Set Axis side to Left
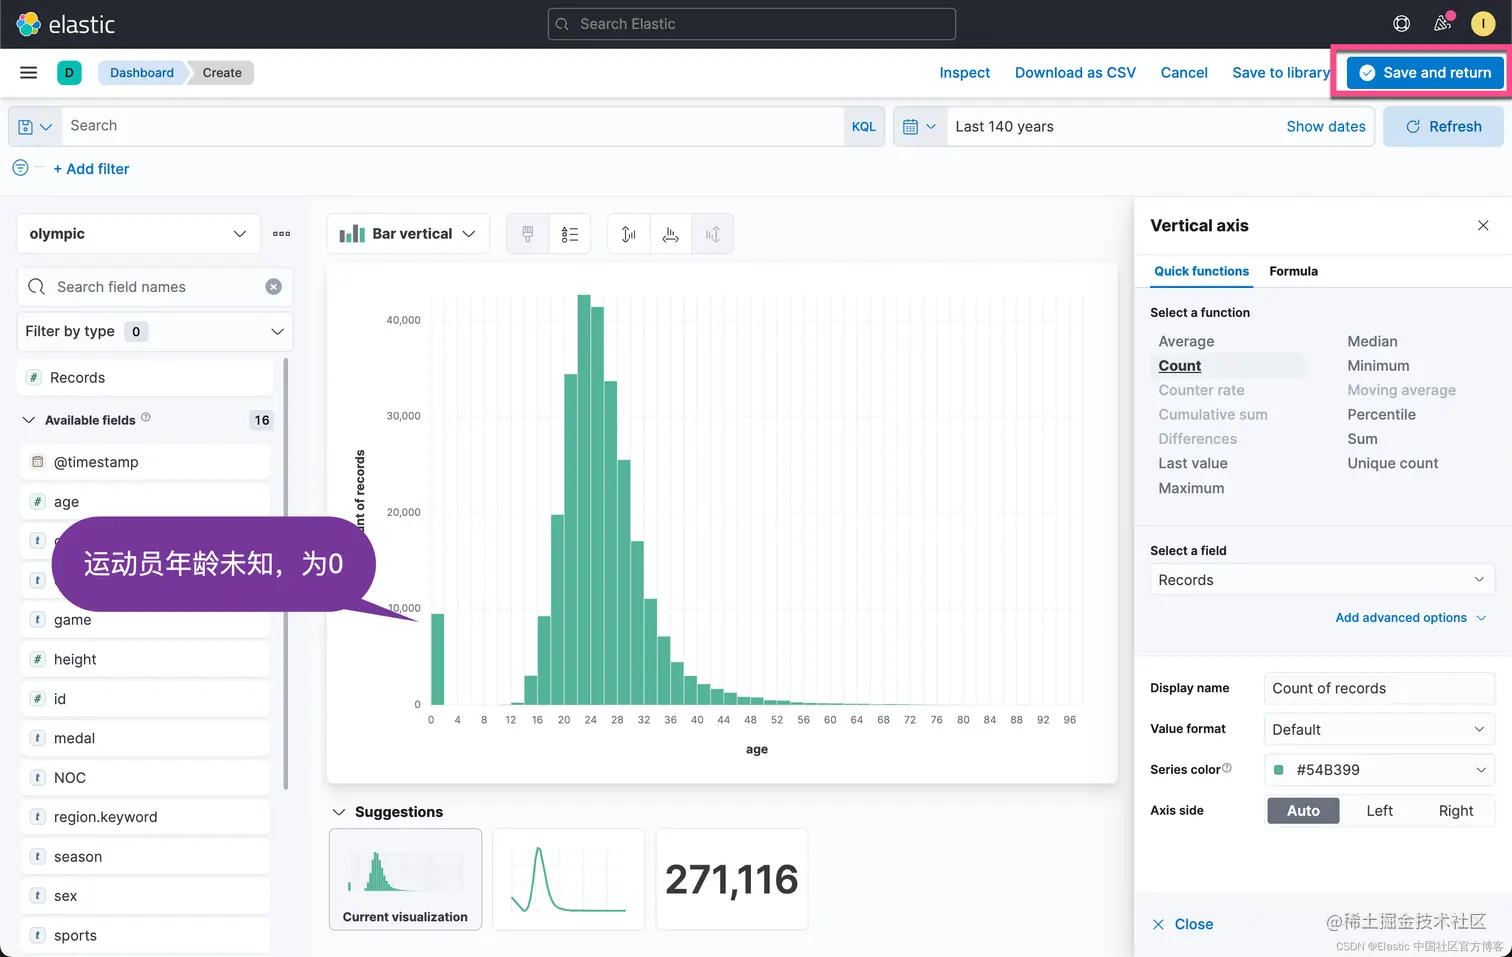1512x957 pixels. pyautogui.click(x=1379, y=811)
